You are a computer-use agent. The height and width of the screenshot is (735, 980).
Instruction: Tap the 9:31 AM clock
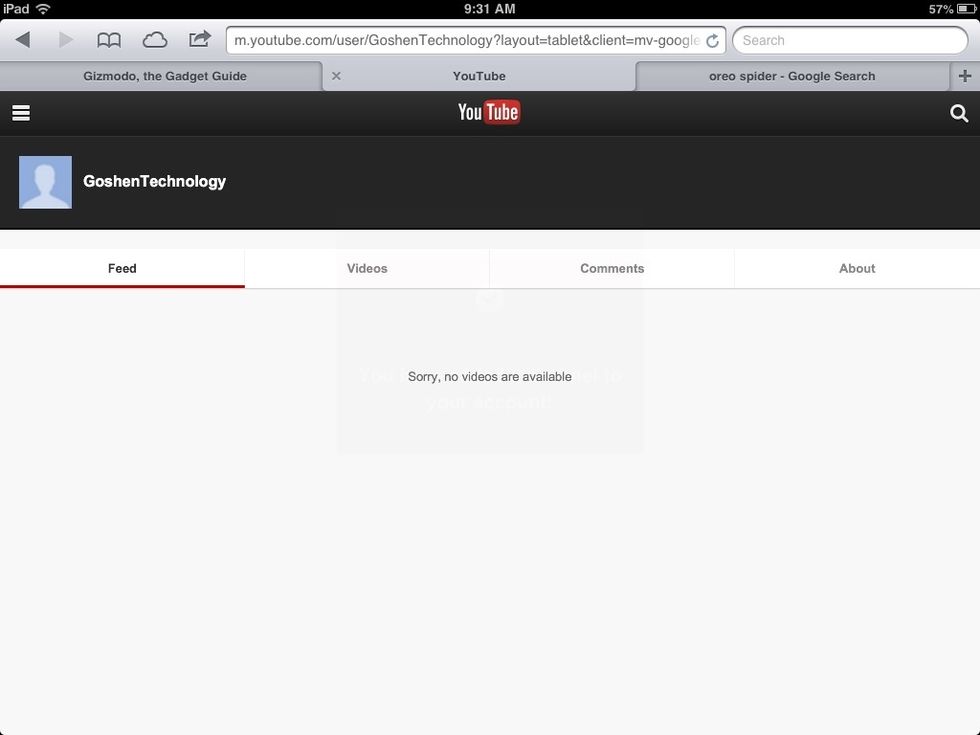pyautogui.click(x=489, y=9)
